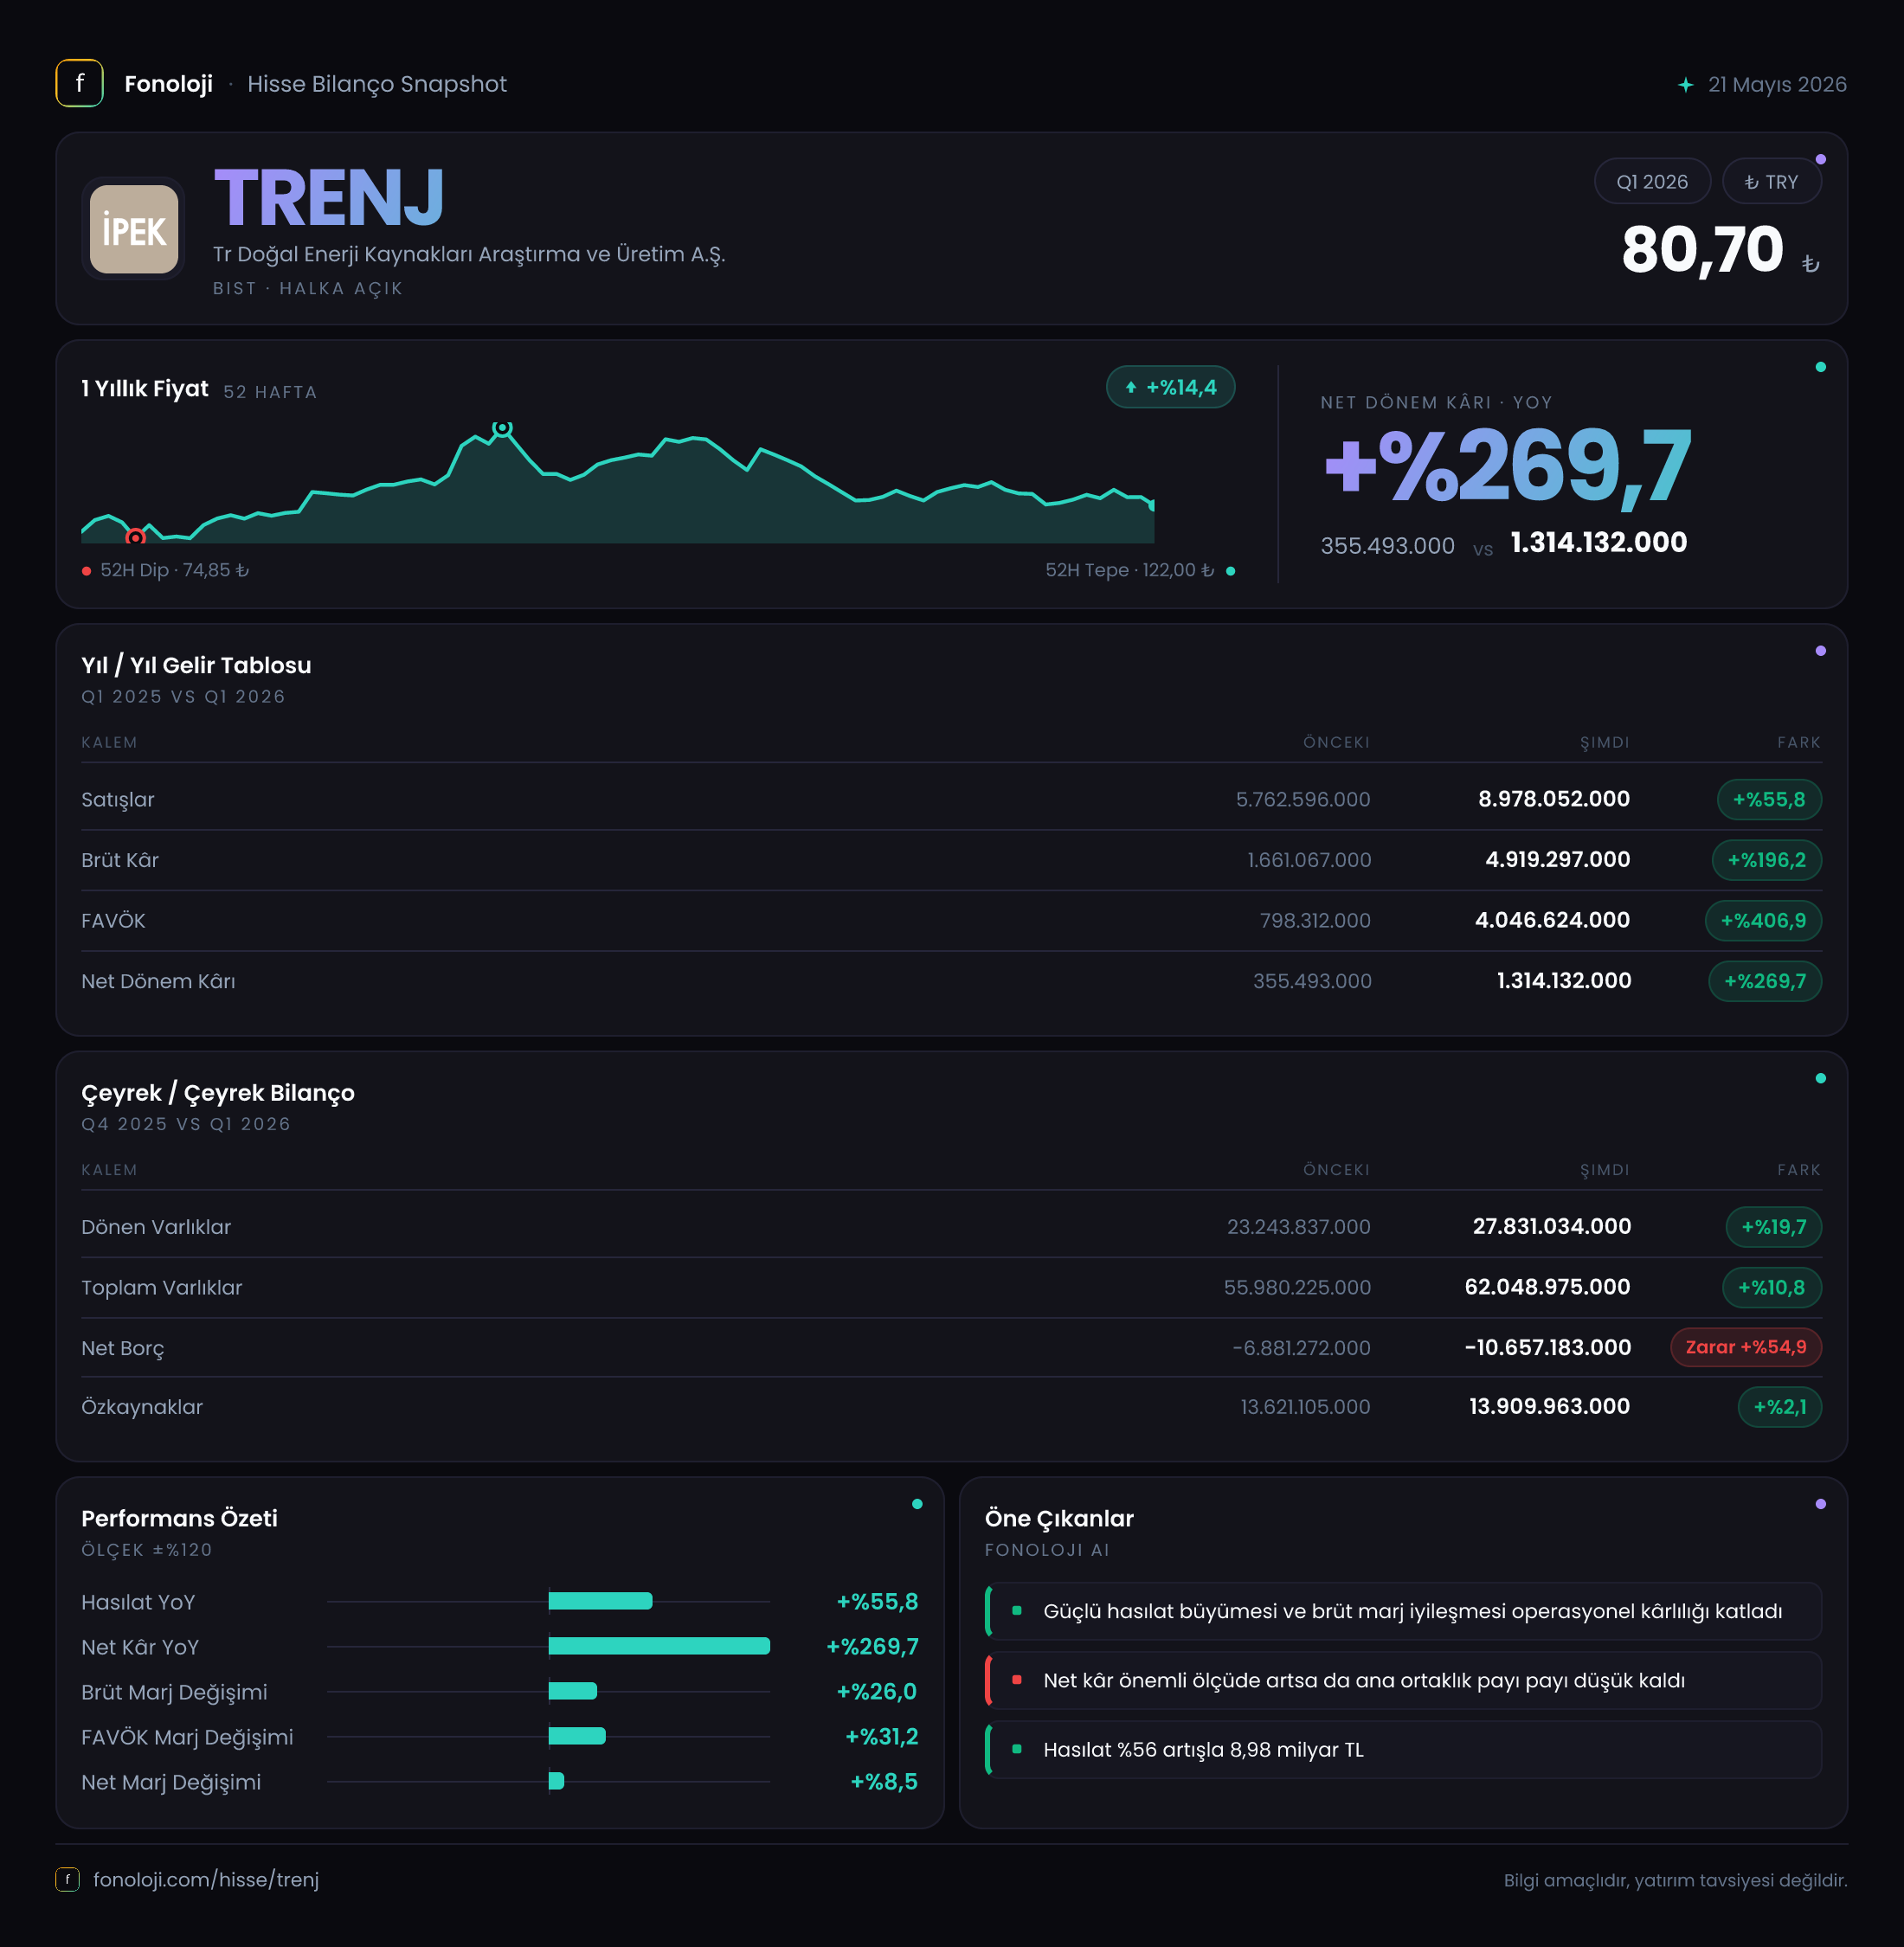Click the +%196,2 badge in the Brüt Kâr row
Viewport: 1904px width, 1947px height.
click(x=1767, y=860)
